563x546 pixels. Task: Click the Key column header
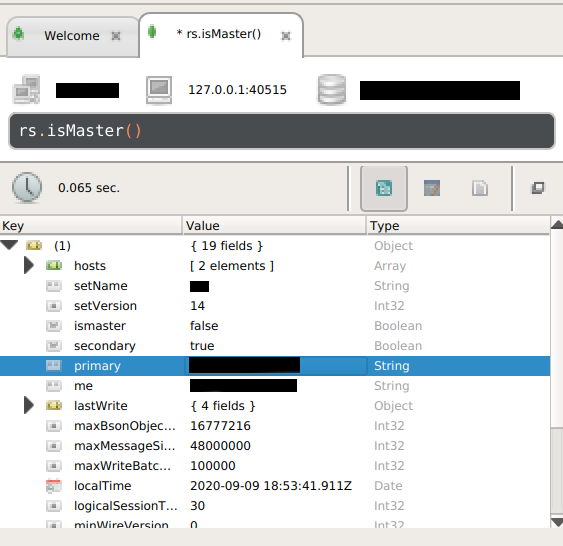click(91, 226)
